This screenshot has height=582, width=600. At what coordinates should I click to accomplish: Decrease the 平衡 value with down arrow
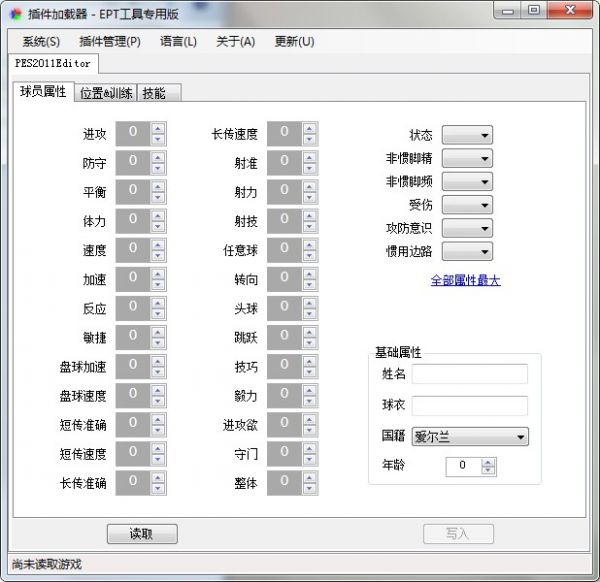[x=158, y=197]
